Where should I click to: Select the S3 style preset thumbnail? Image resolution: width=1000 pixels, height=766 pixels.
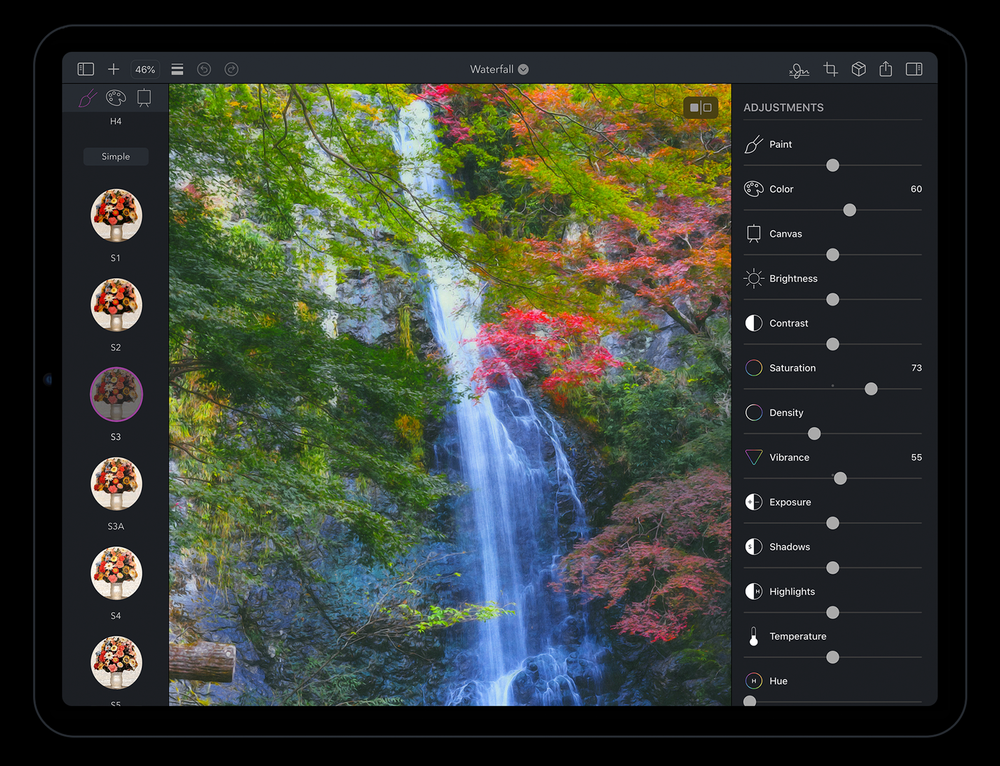[115, 394]
